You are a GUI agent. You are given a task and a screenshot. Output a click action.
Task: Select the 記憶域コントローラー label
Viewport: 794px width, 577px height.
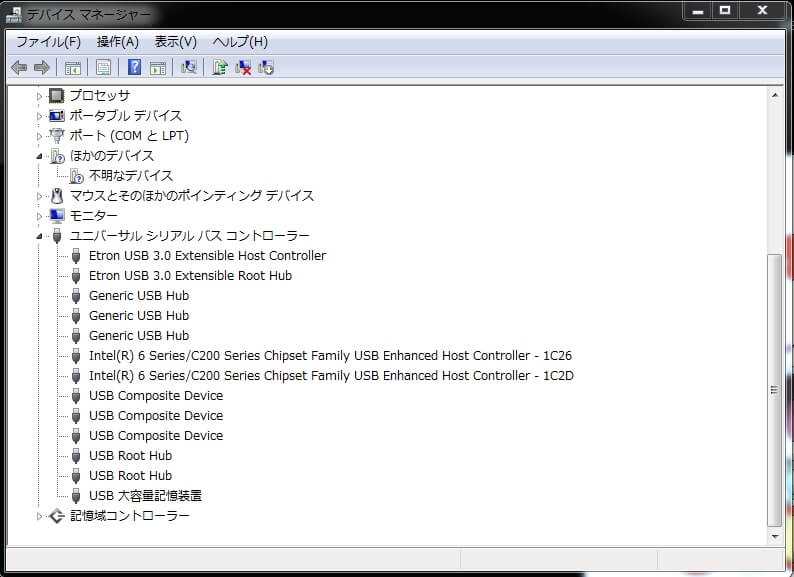(x=130, y=516)
